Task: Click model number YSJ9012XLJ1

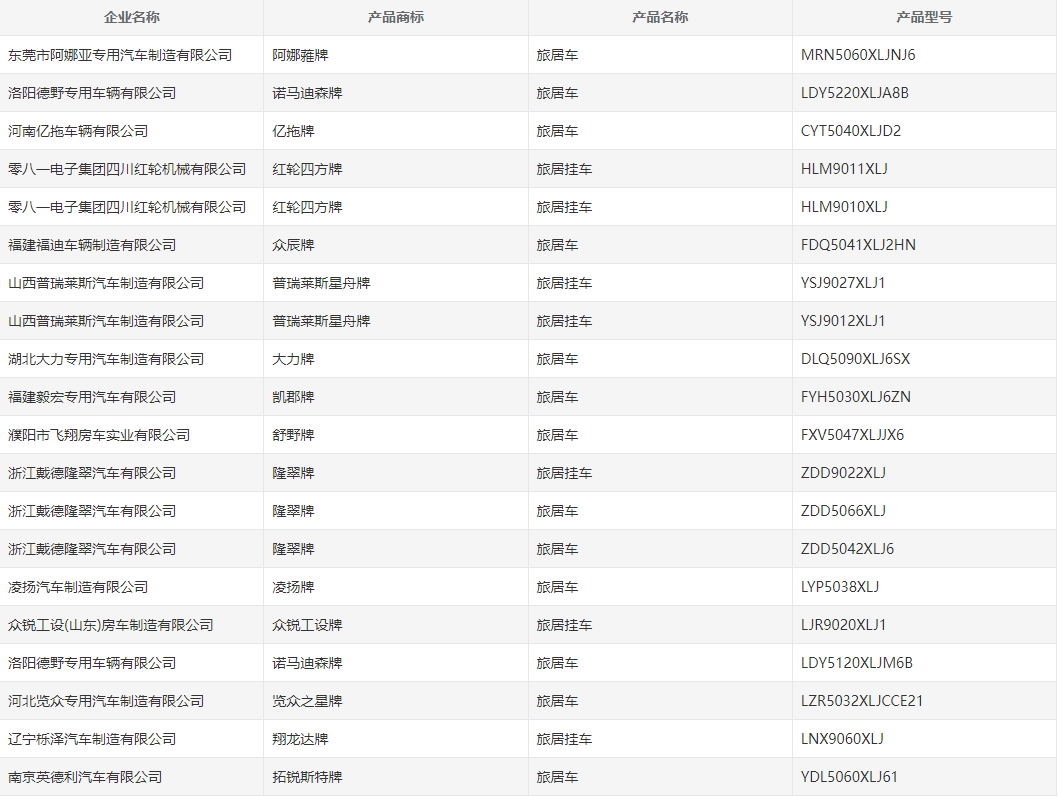Action: [843, 321]
